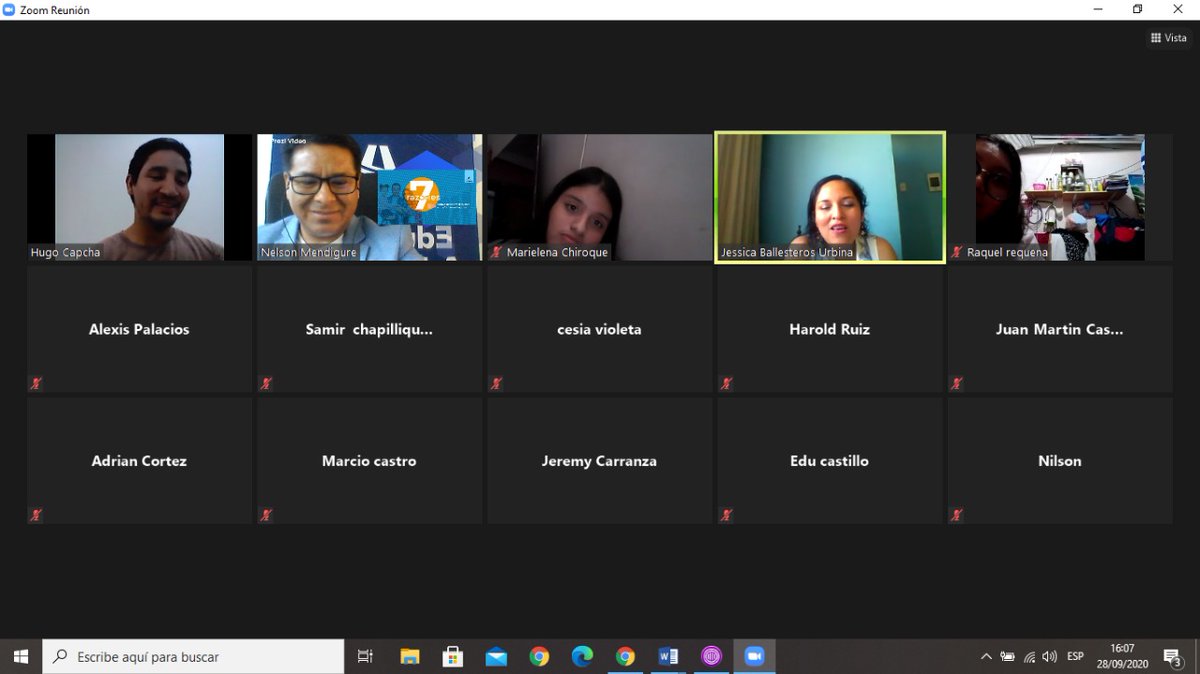Click muted mic icon on Edu castillo tile
The image size is (1200, 674).
(726, 515)
